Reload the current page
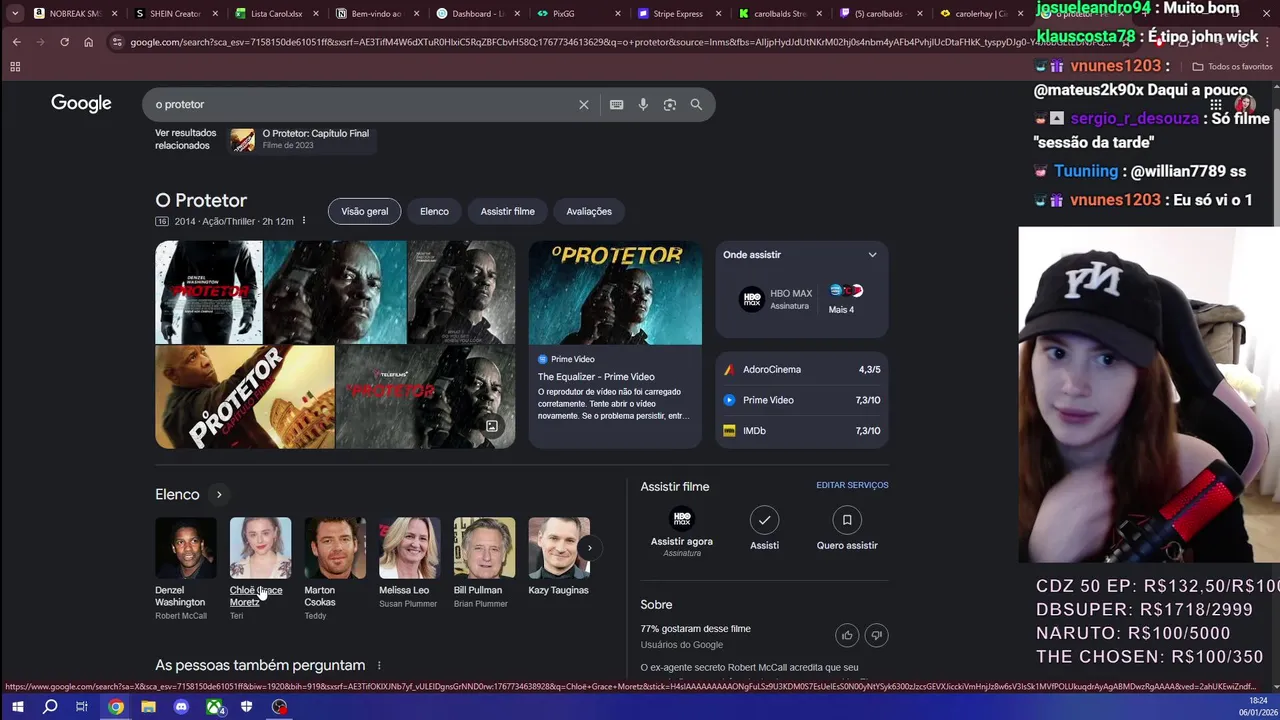Viewport: 1280px width, 720px height. pos(64,42)
